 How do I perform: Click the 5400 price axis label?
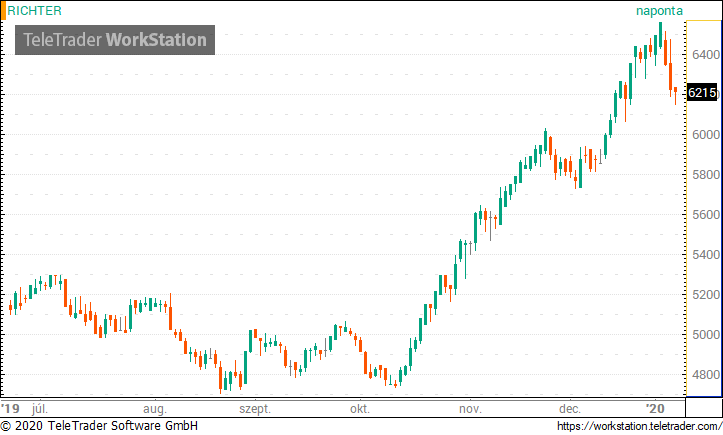tap(706, 255)
